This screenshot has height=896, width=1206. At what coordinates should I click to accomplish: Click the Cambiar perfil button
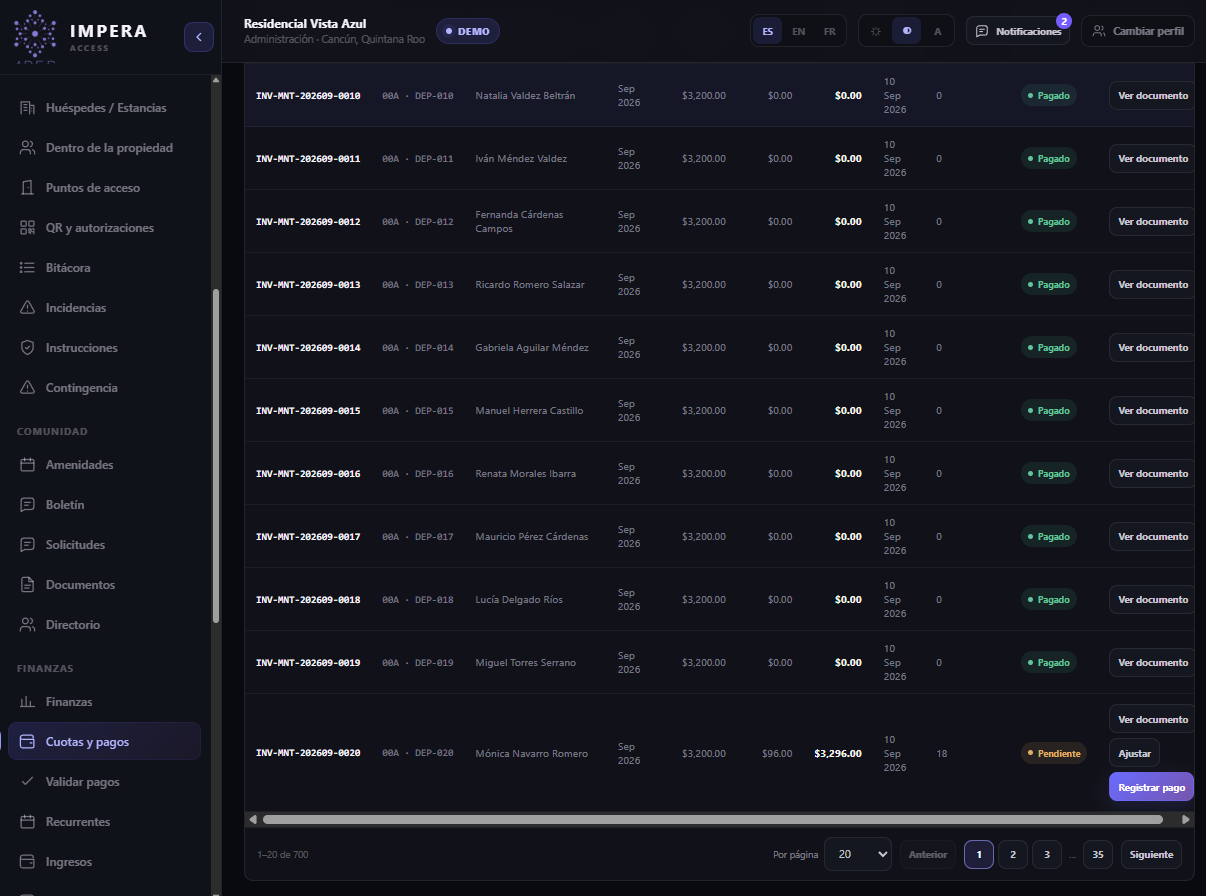tap(1138, 31)
